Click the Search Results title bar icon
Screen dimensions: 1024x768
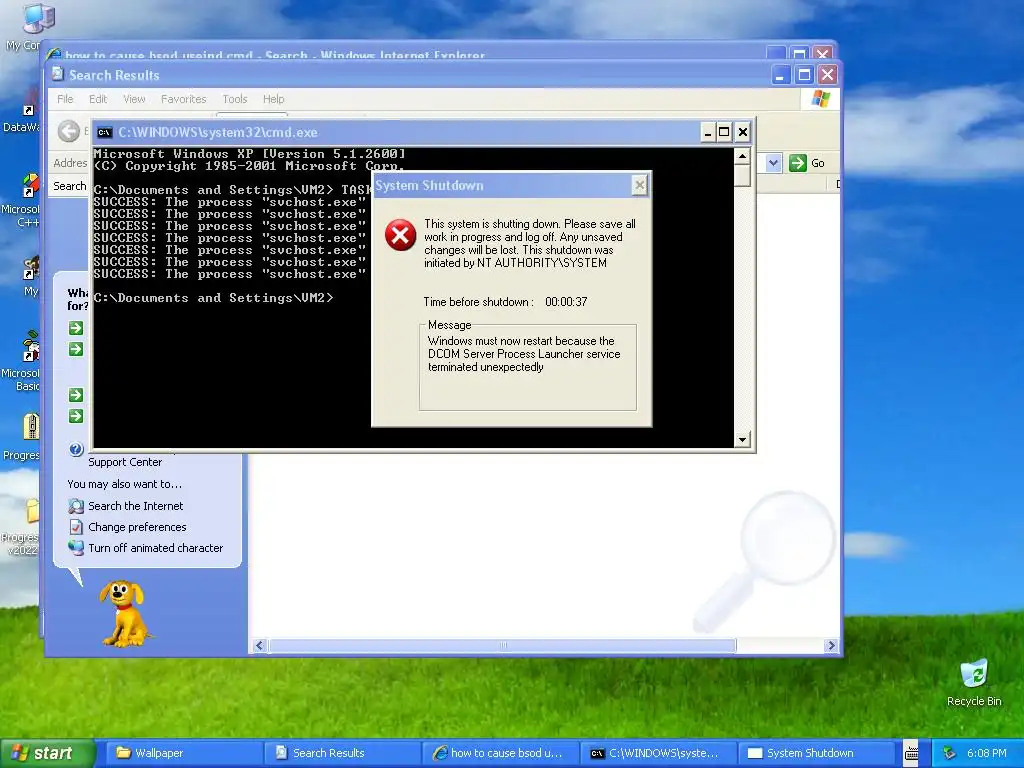(x=58, y=74)
